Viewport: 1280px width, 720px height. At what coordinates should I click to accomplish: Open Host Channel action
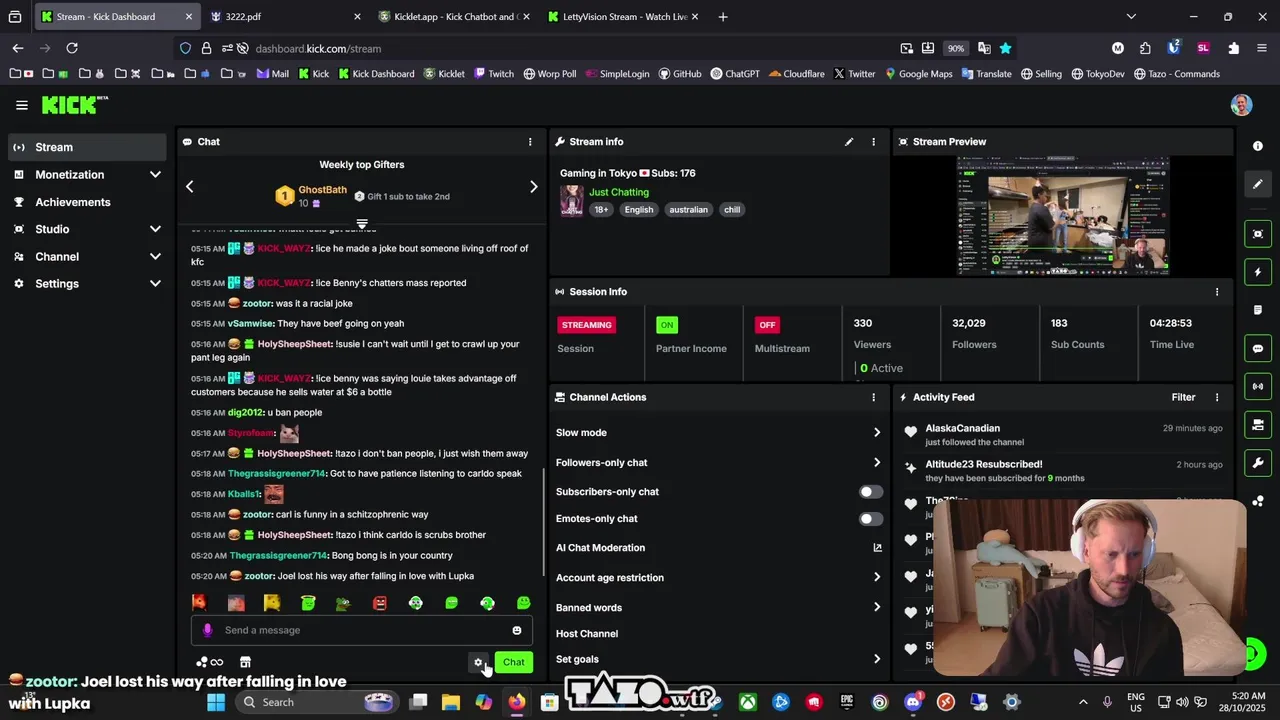pyautogui.click(x=587, y=634)
